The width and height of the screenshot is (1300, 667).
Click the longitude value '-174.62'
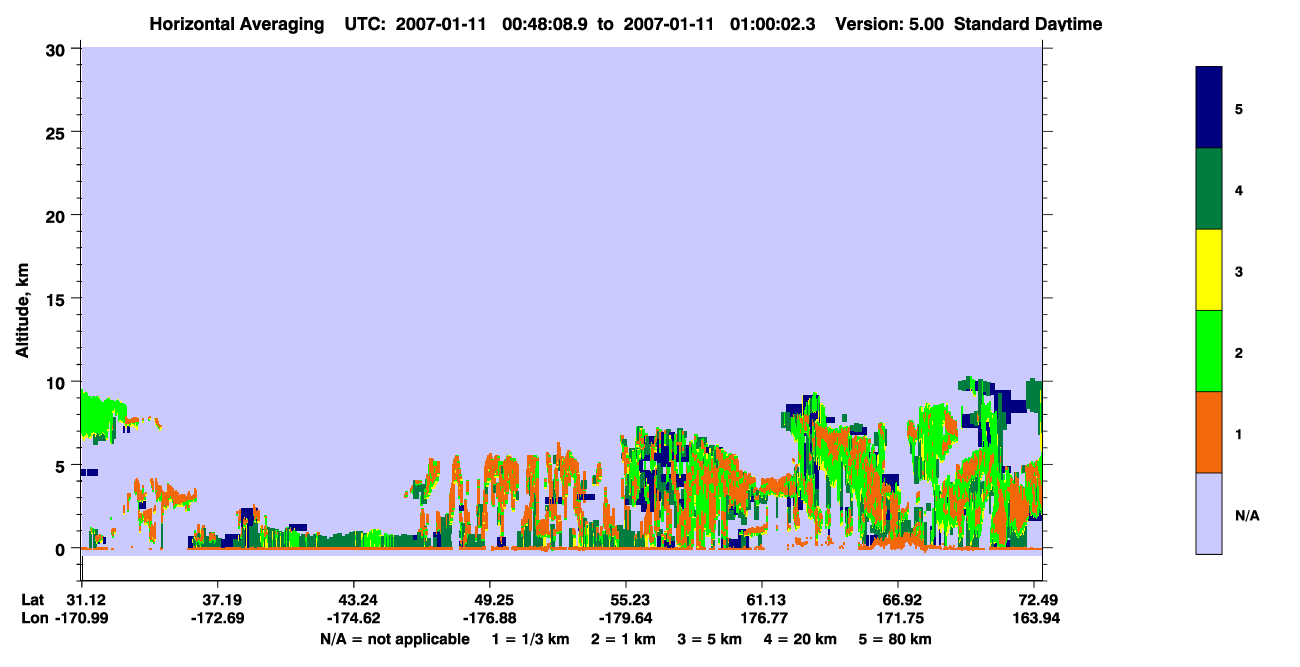click(353, 618)
